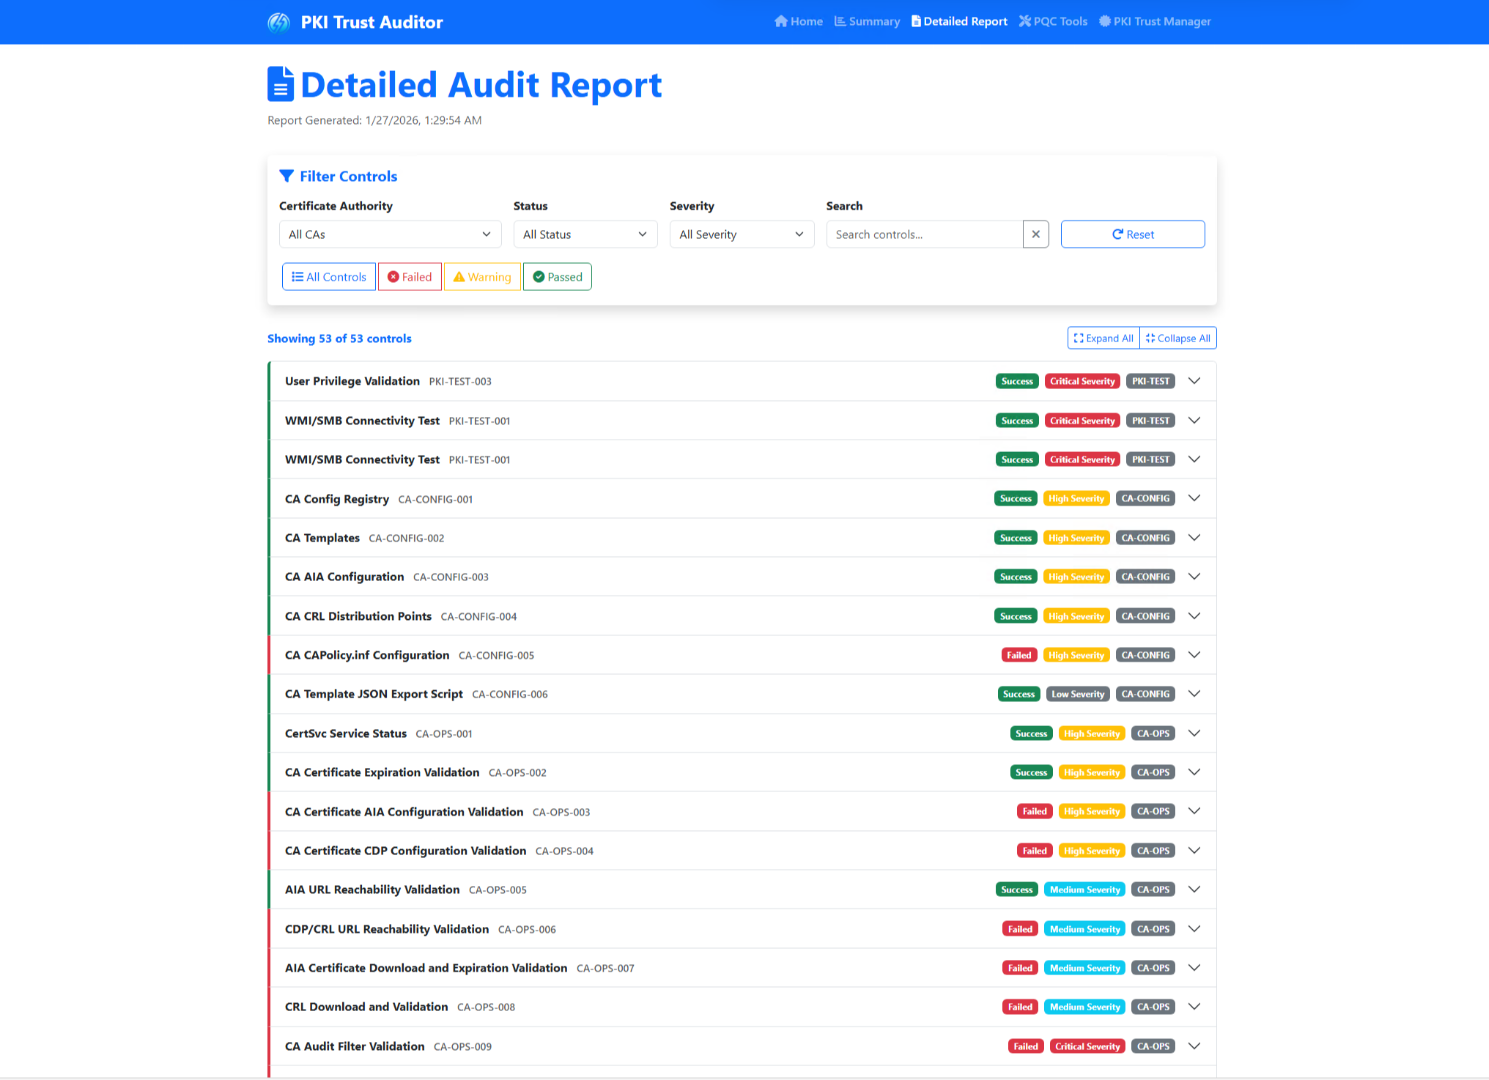Click the Reset button in Filter Controls
1489x1080 pixels.
[x=1132, y=234]
